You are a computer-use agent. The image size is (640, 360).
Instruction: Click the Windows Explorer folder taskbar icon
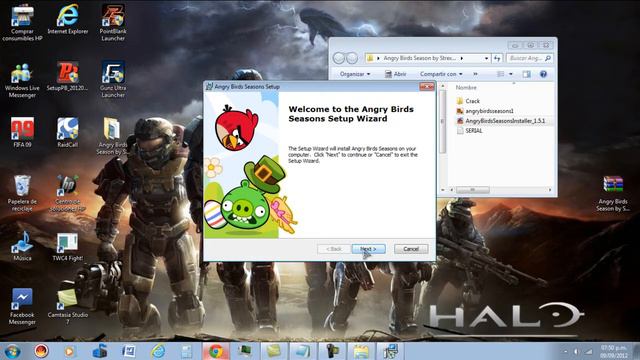[361, 351]
